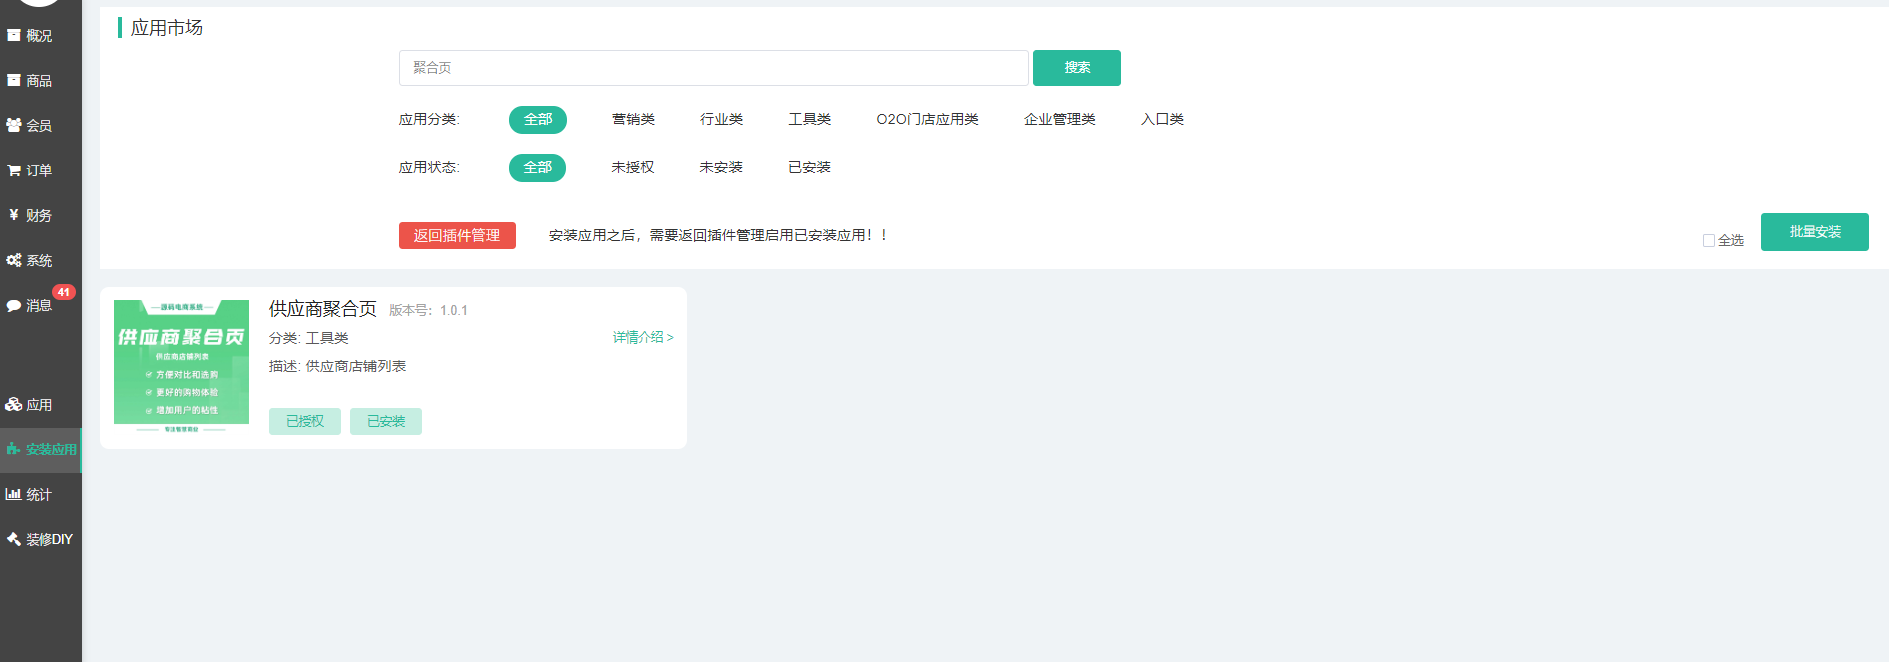Click the red 返回插件管理 button
The height and width of the screenshot is (662, 1889).
tap(457, 235)
